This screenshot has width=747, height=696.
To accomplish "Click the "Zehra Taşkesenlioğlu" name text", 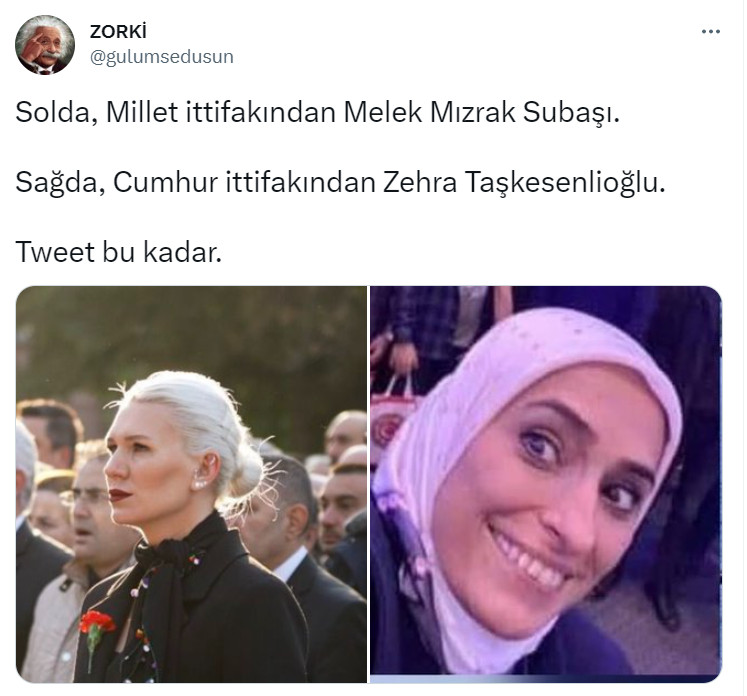I will click(524, 182).
